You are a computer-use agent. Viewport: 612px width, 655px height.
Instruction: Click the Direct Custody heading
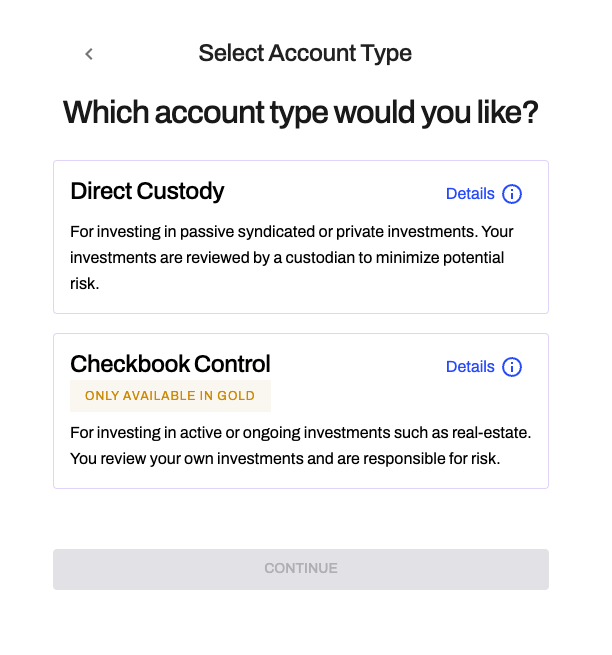click(x=147, y=191)
